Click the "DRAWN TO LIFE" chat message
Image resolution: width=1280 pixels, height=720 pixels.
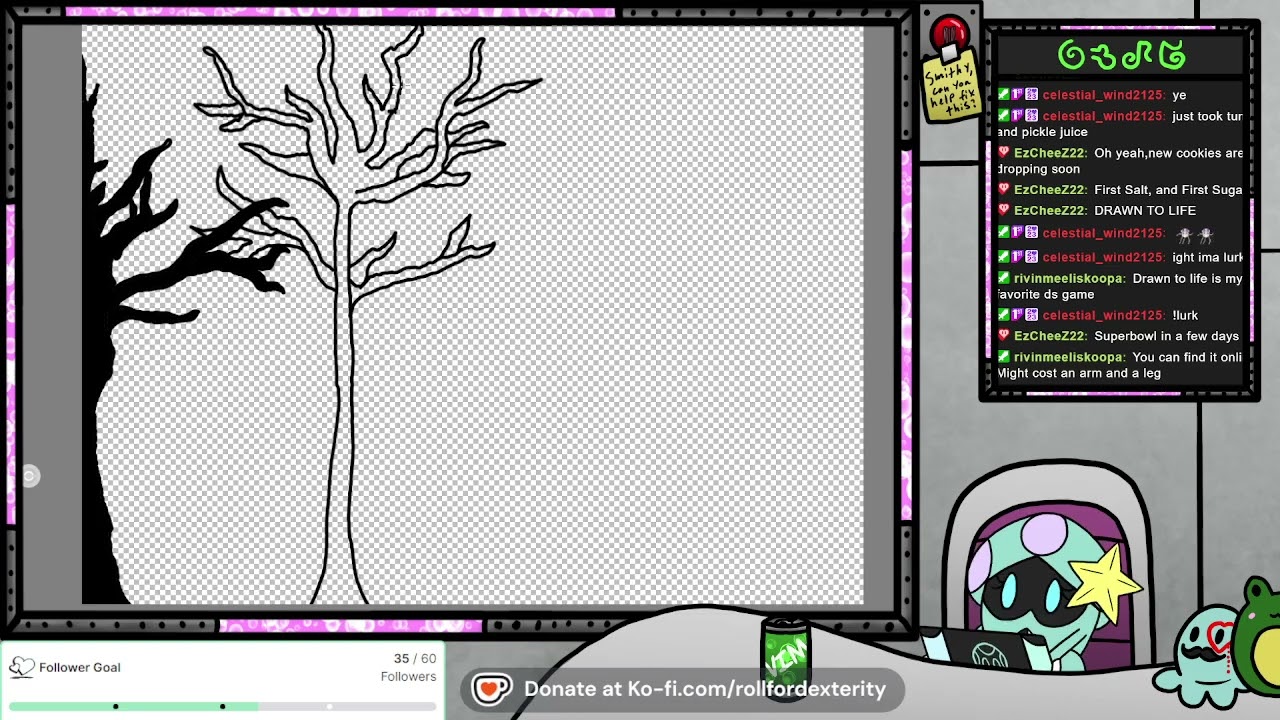(x=1145, y=210)
